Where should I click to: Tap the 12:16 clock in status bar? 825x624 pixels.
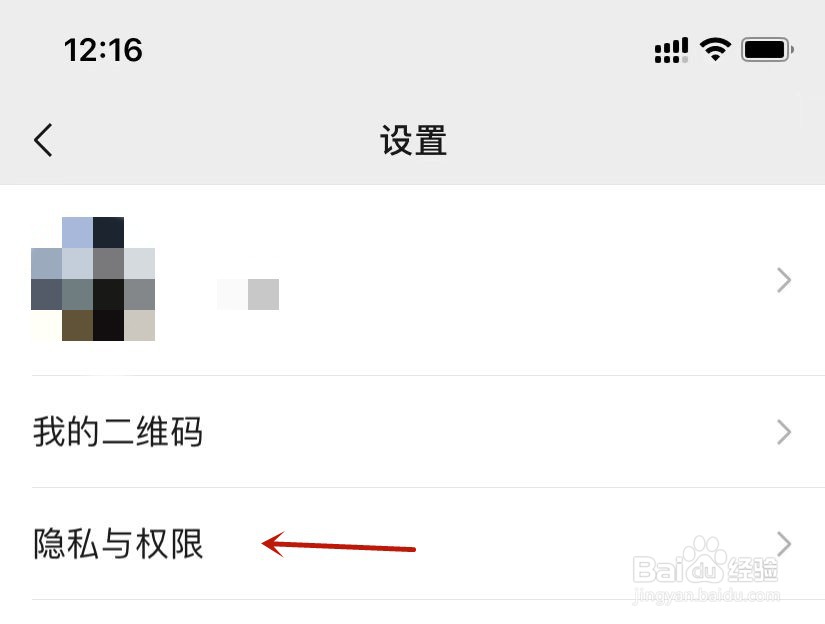coord(103,50)
